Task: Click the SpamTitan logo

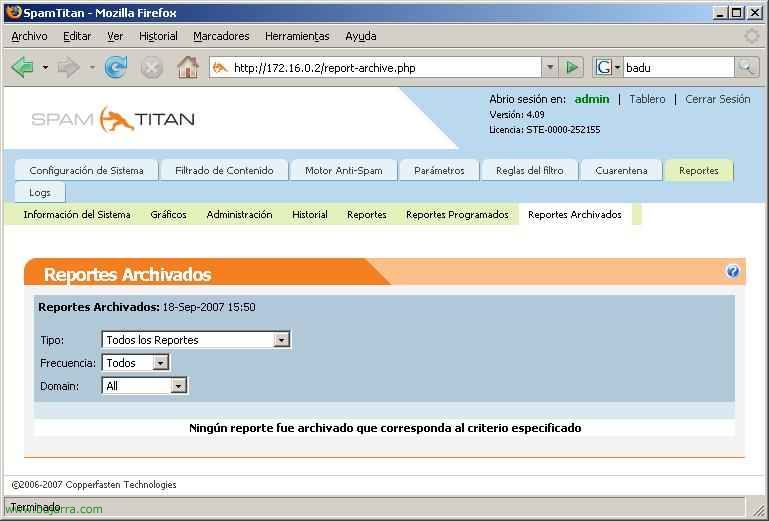Action: click(113, 119)
